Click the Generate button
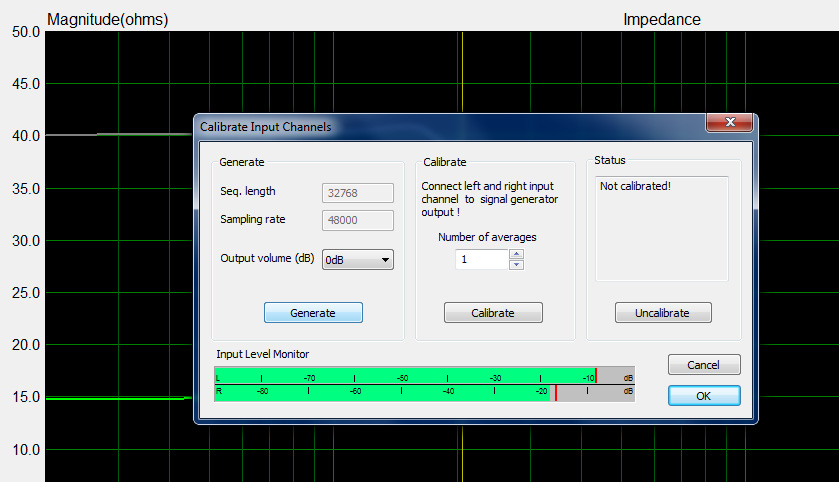The image size is (839, 482). click(x=313, y=312)
